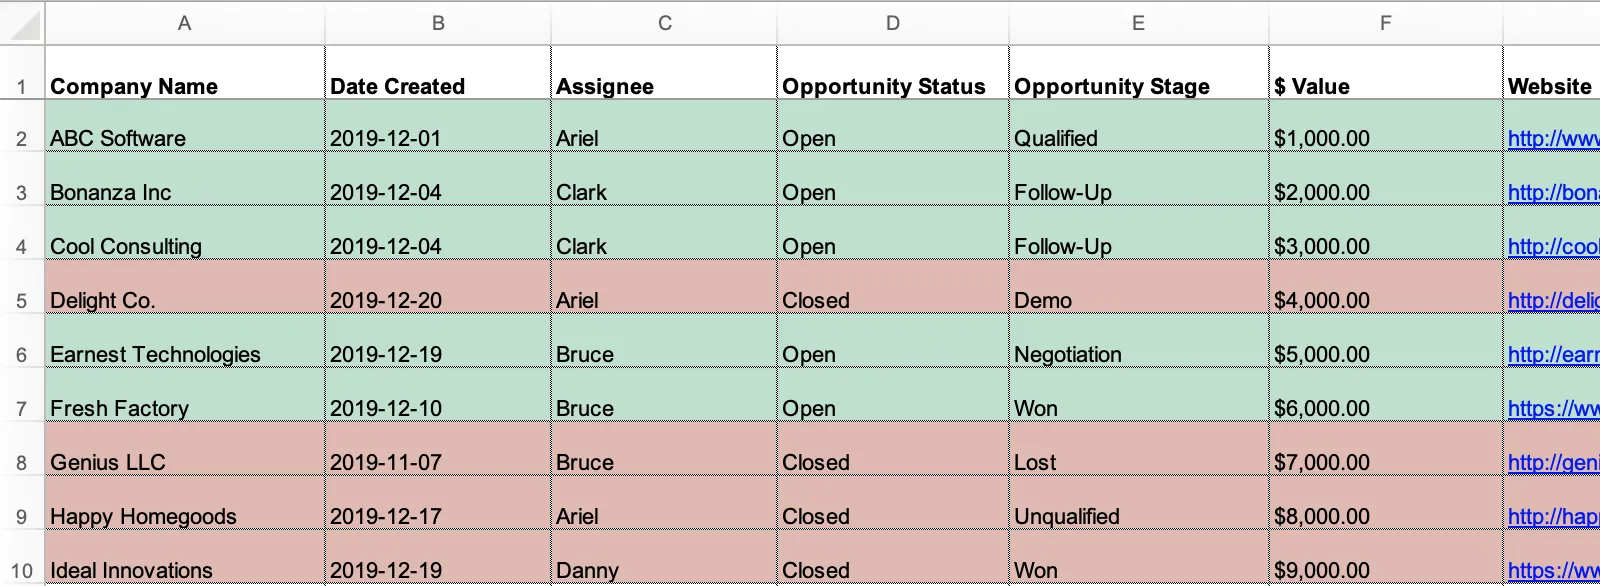Open the Bonanza Inc website link
The height and width of the screenshot is (586, 1600).
[x=1552, y=192]
